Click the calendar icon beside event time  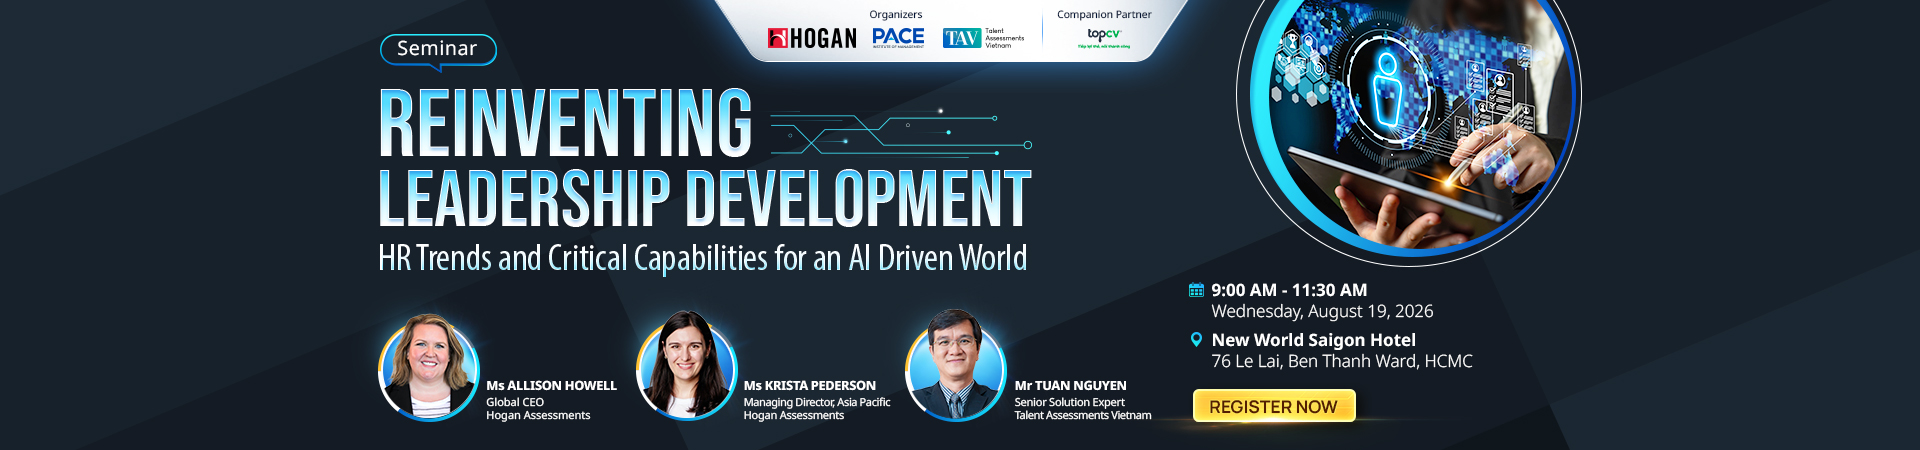(1196, 290)
